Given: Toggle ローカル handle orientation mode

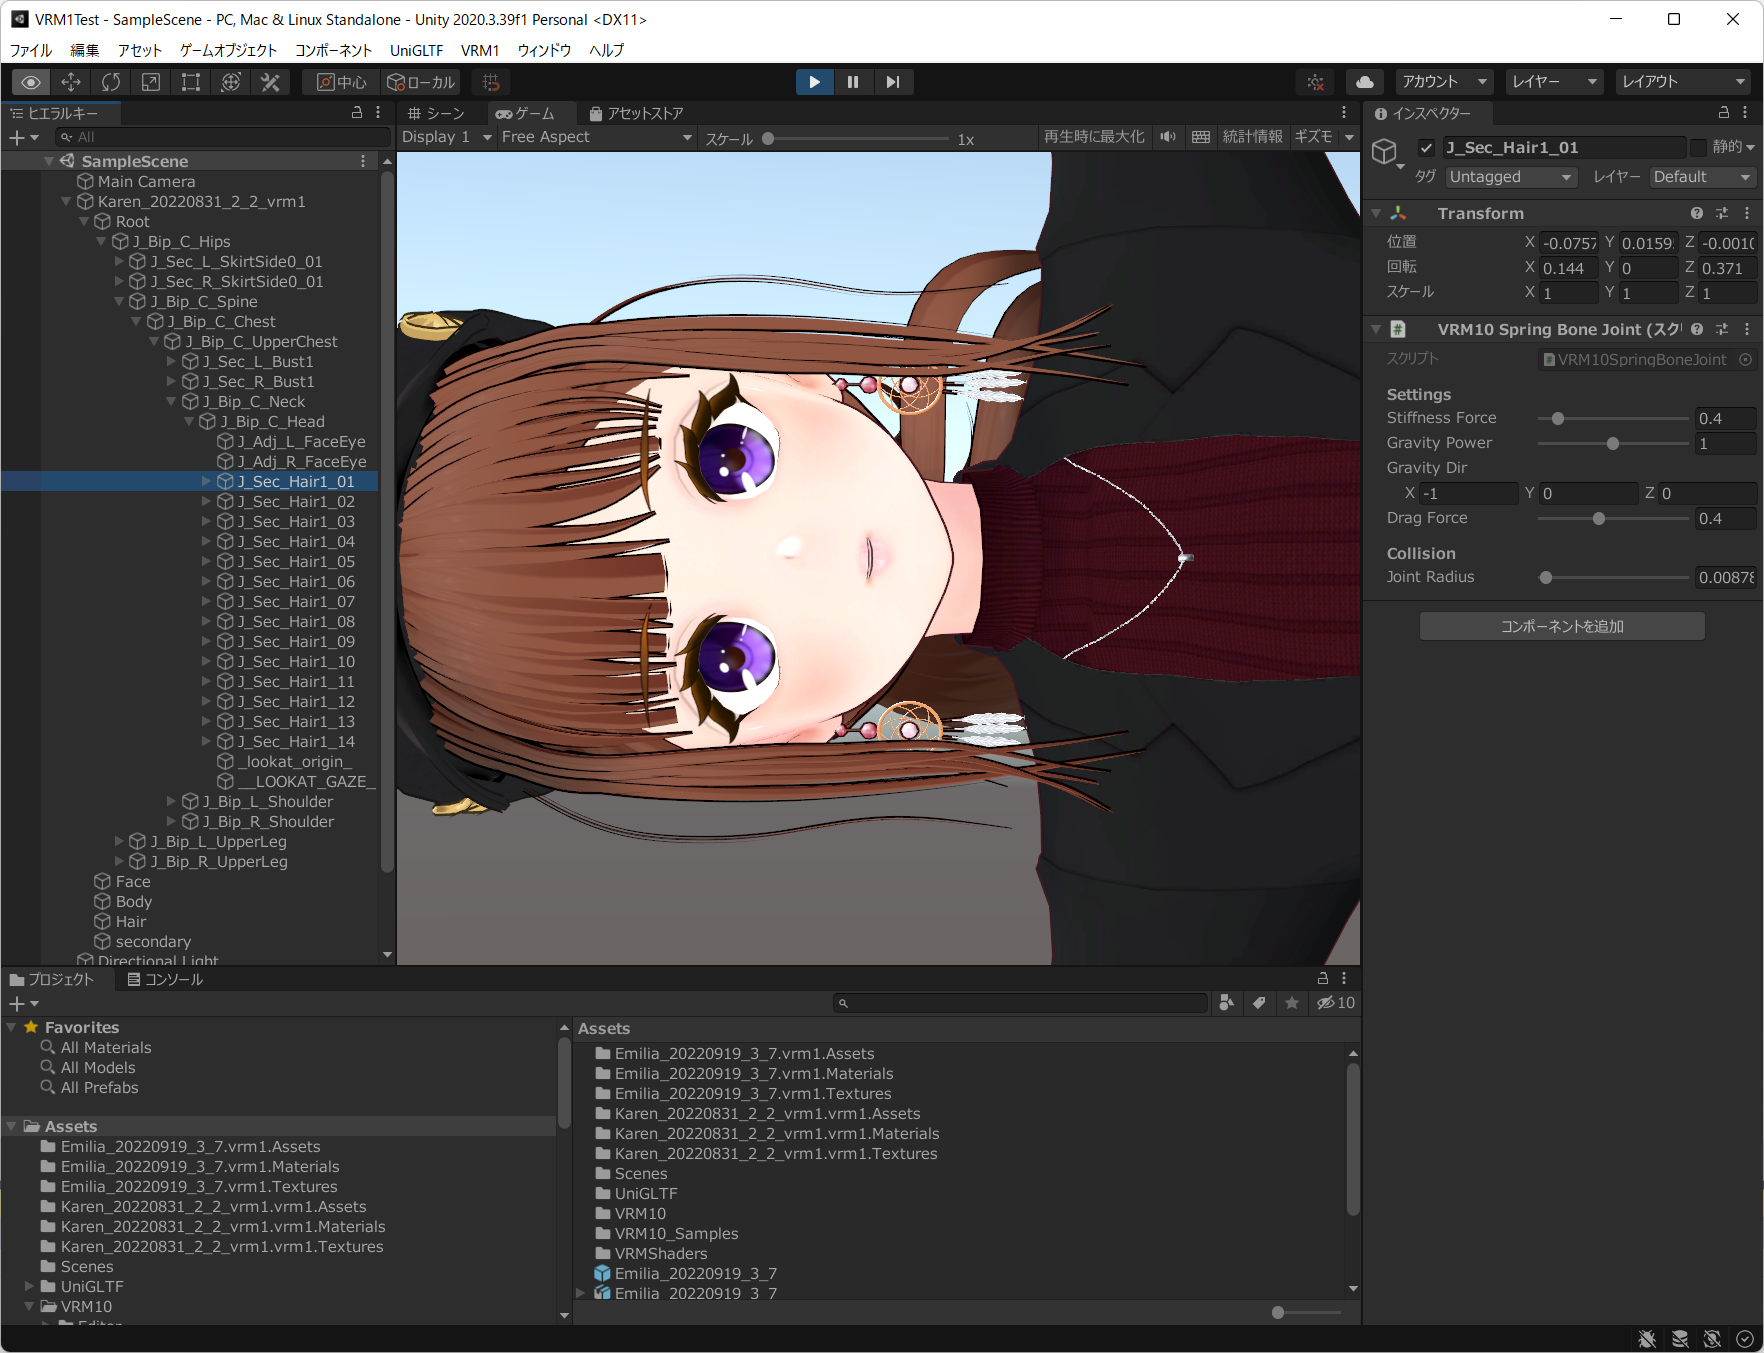Looking at the screenshot, I should pos(421,82).
